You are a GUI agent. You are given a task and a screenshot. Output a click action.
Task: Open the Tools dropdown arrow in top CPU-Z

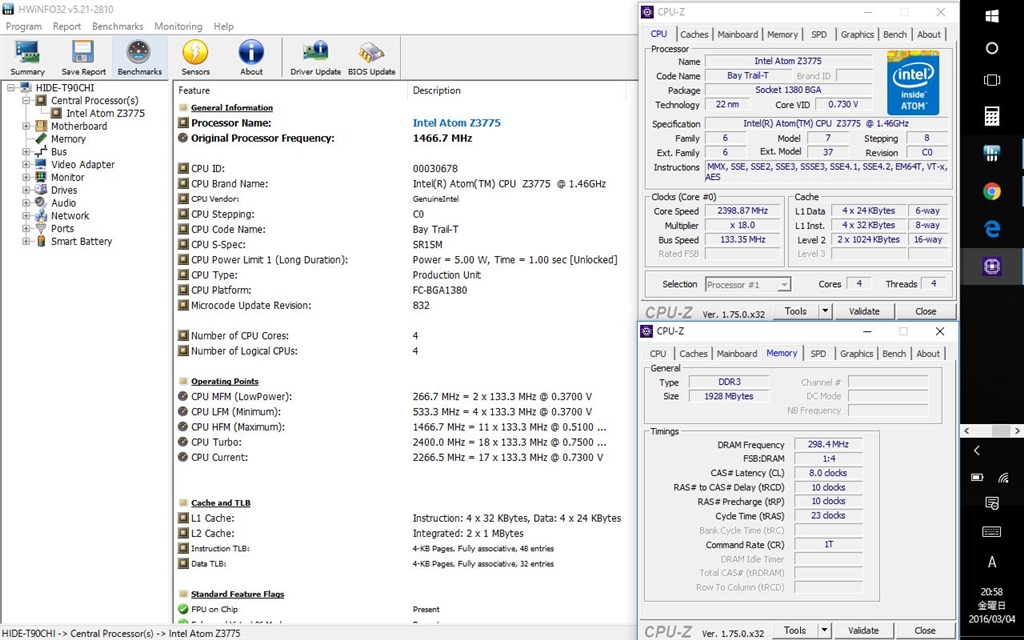(825, 311)
